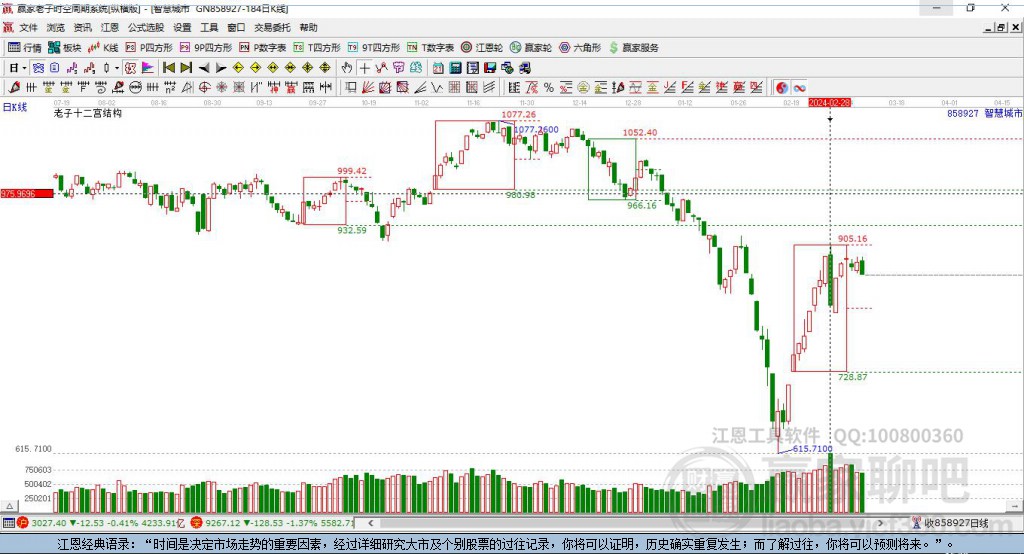The width and height of the screenshot is (1024, 554).
Task: Expand the candlestick style dropdown arrow
Action: 116,68
